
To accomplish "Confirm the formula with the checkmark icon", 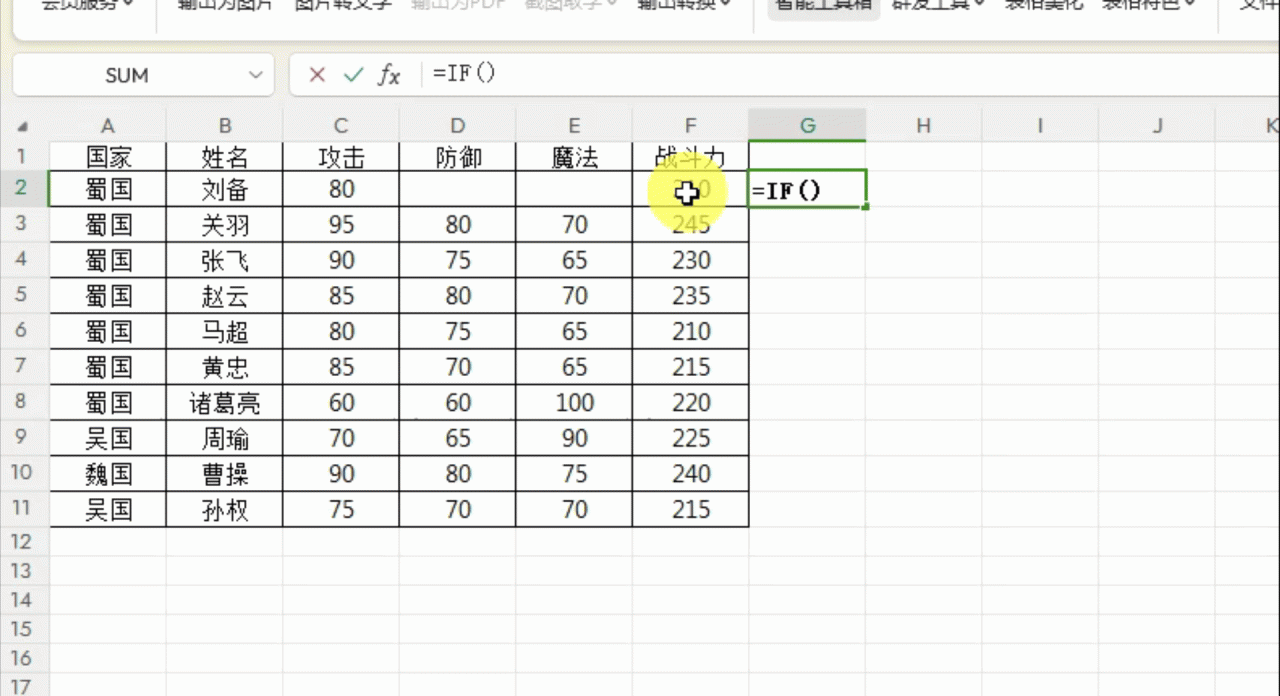I will pos(352,75).
